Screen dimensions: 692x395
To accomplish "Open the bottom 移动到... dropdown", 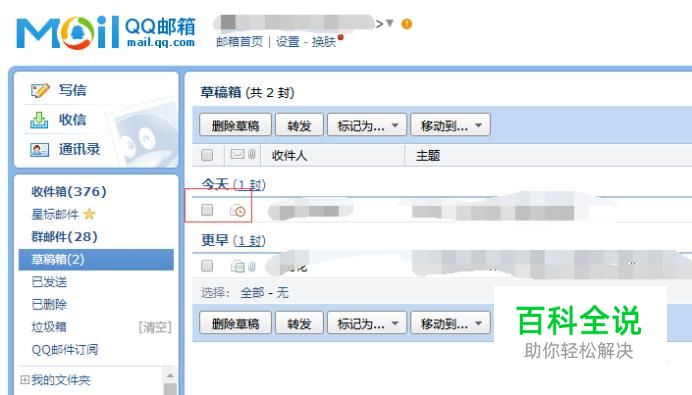I will [x=450, y=324].
